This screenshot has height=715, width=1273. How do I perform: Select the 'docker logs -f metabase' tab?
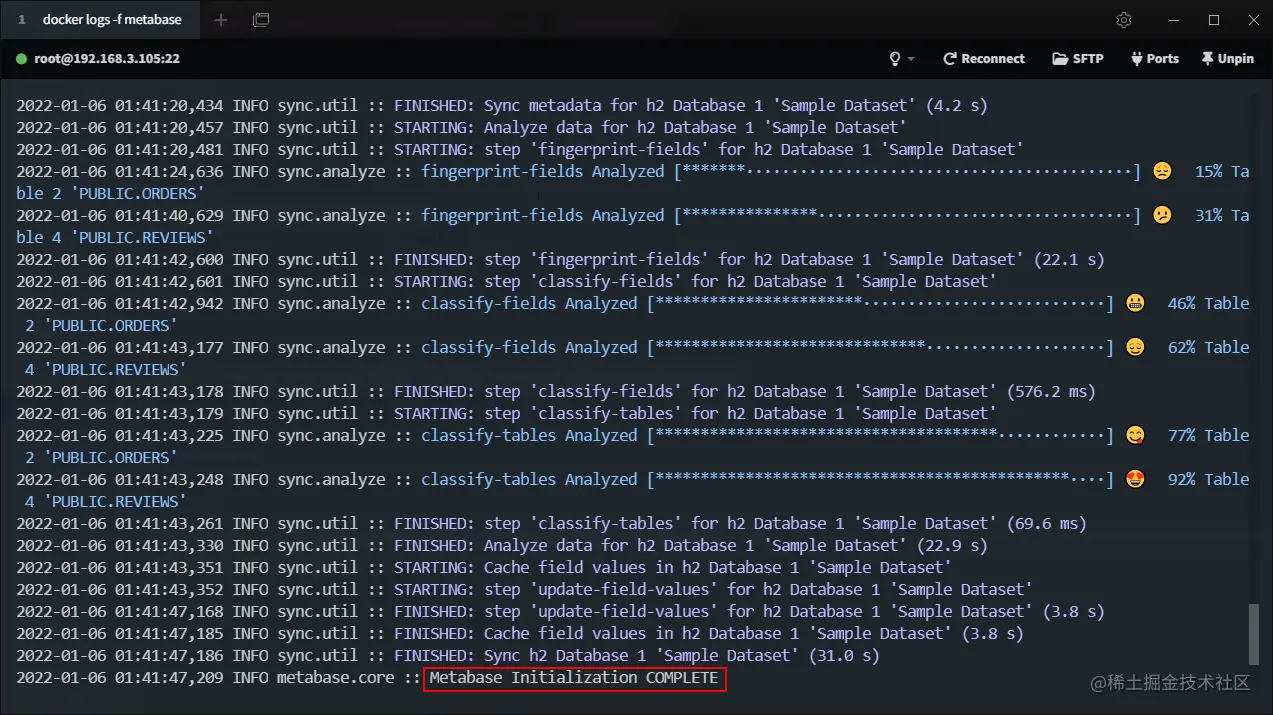tap(100, 20)
